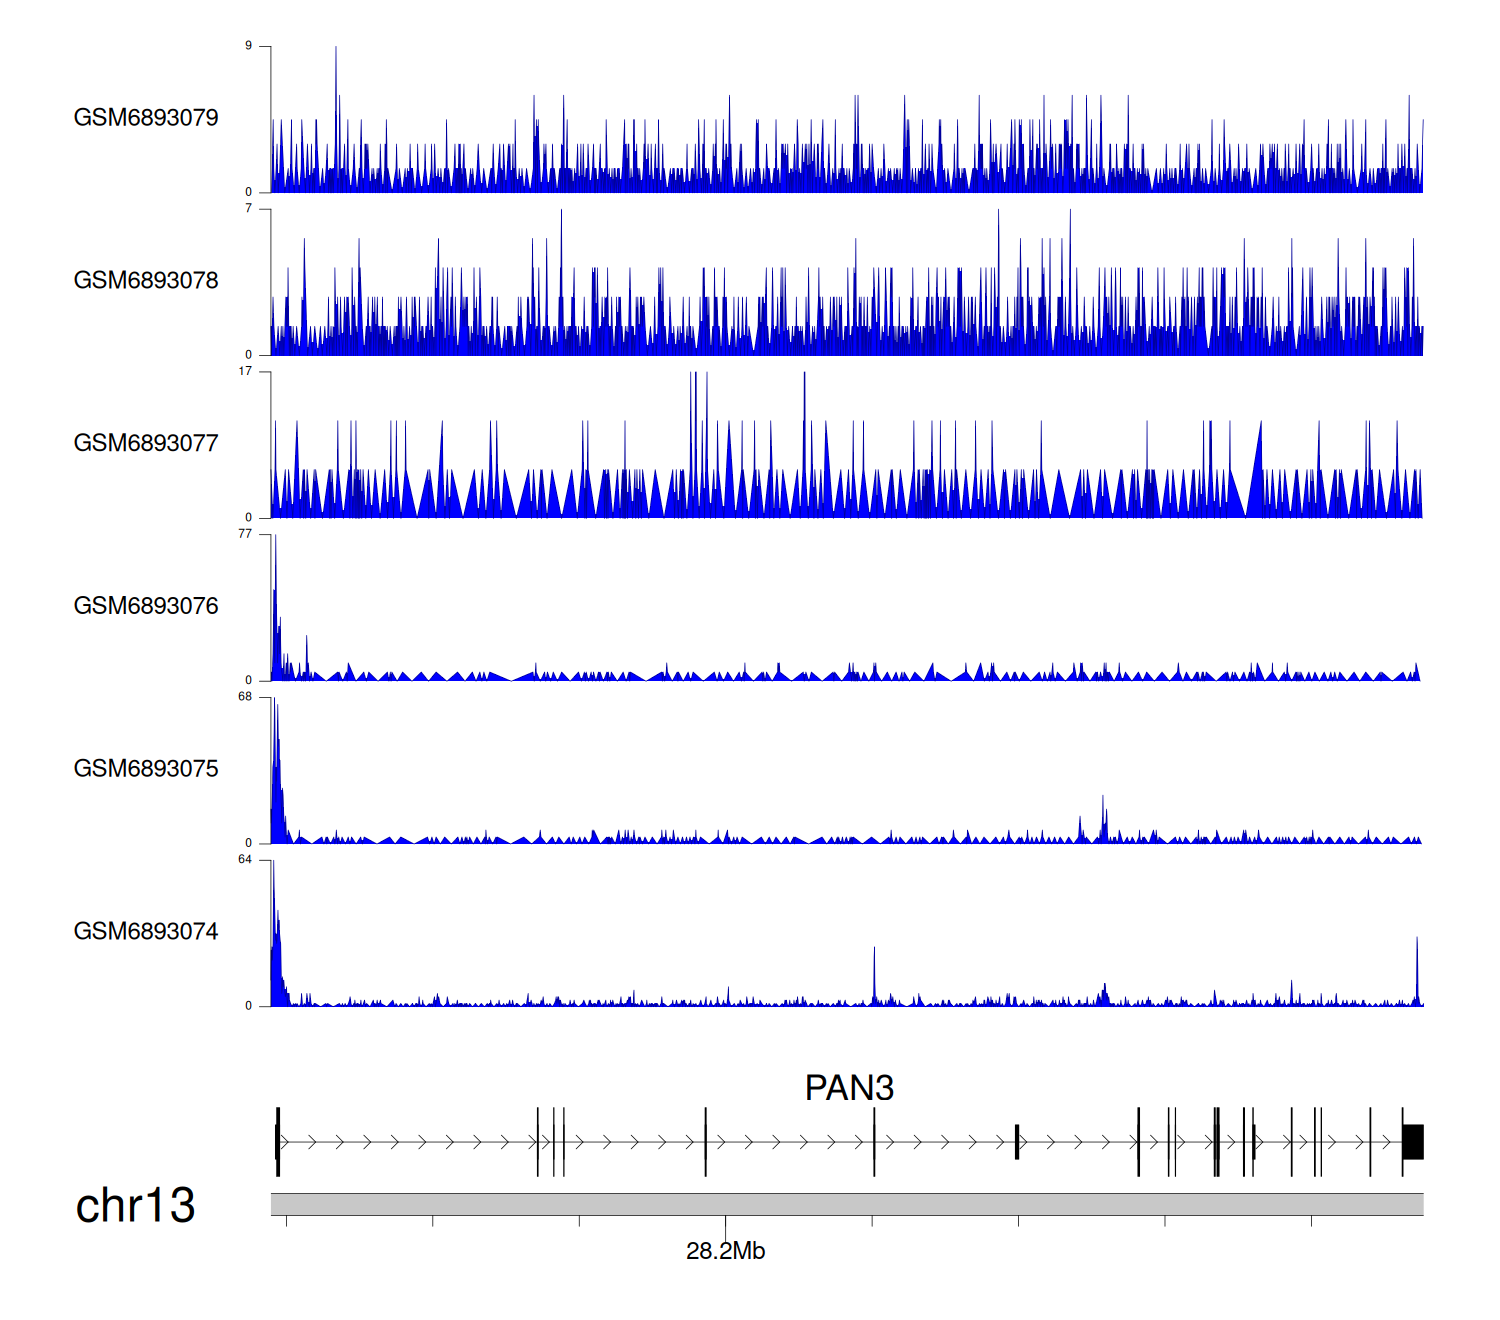Select the GSM6893074 track name

point(146,932)
